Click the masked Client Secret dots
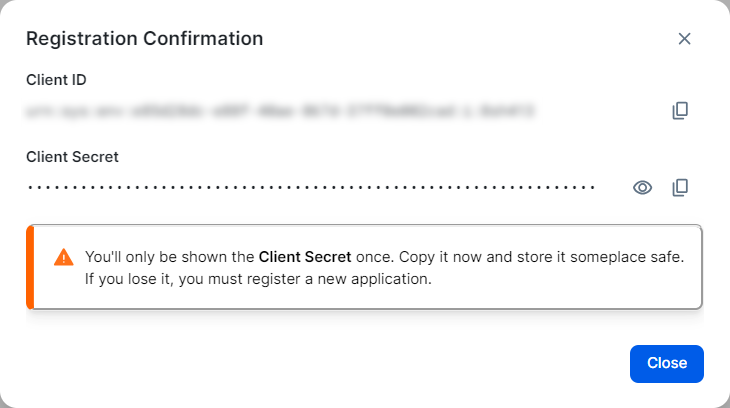 [x=310, y=187]
